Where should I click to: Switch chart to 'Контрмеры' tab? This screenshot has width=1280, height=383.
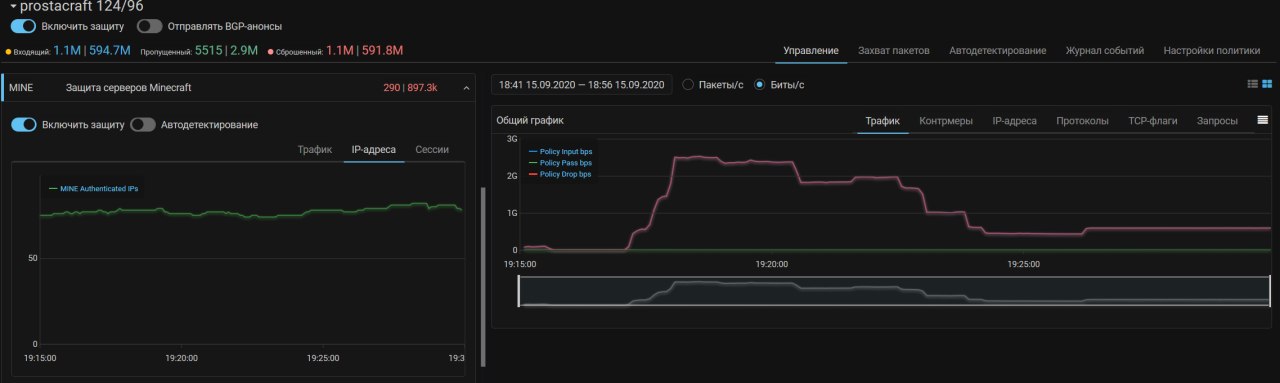(946, 121)
